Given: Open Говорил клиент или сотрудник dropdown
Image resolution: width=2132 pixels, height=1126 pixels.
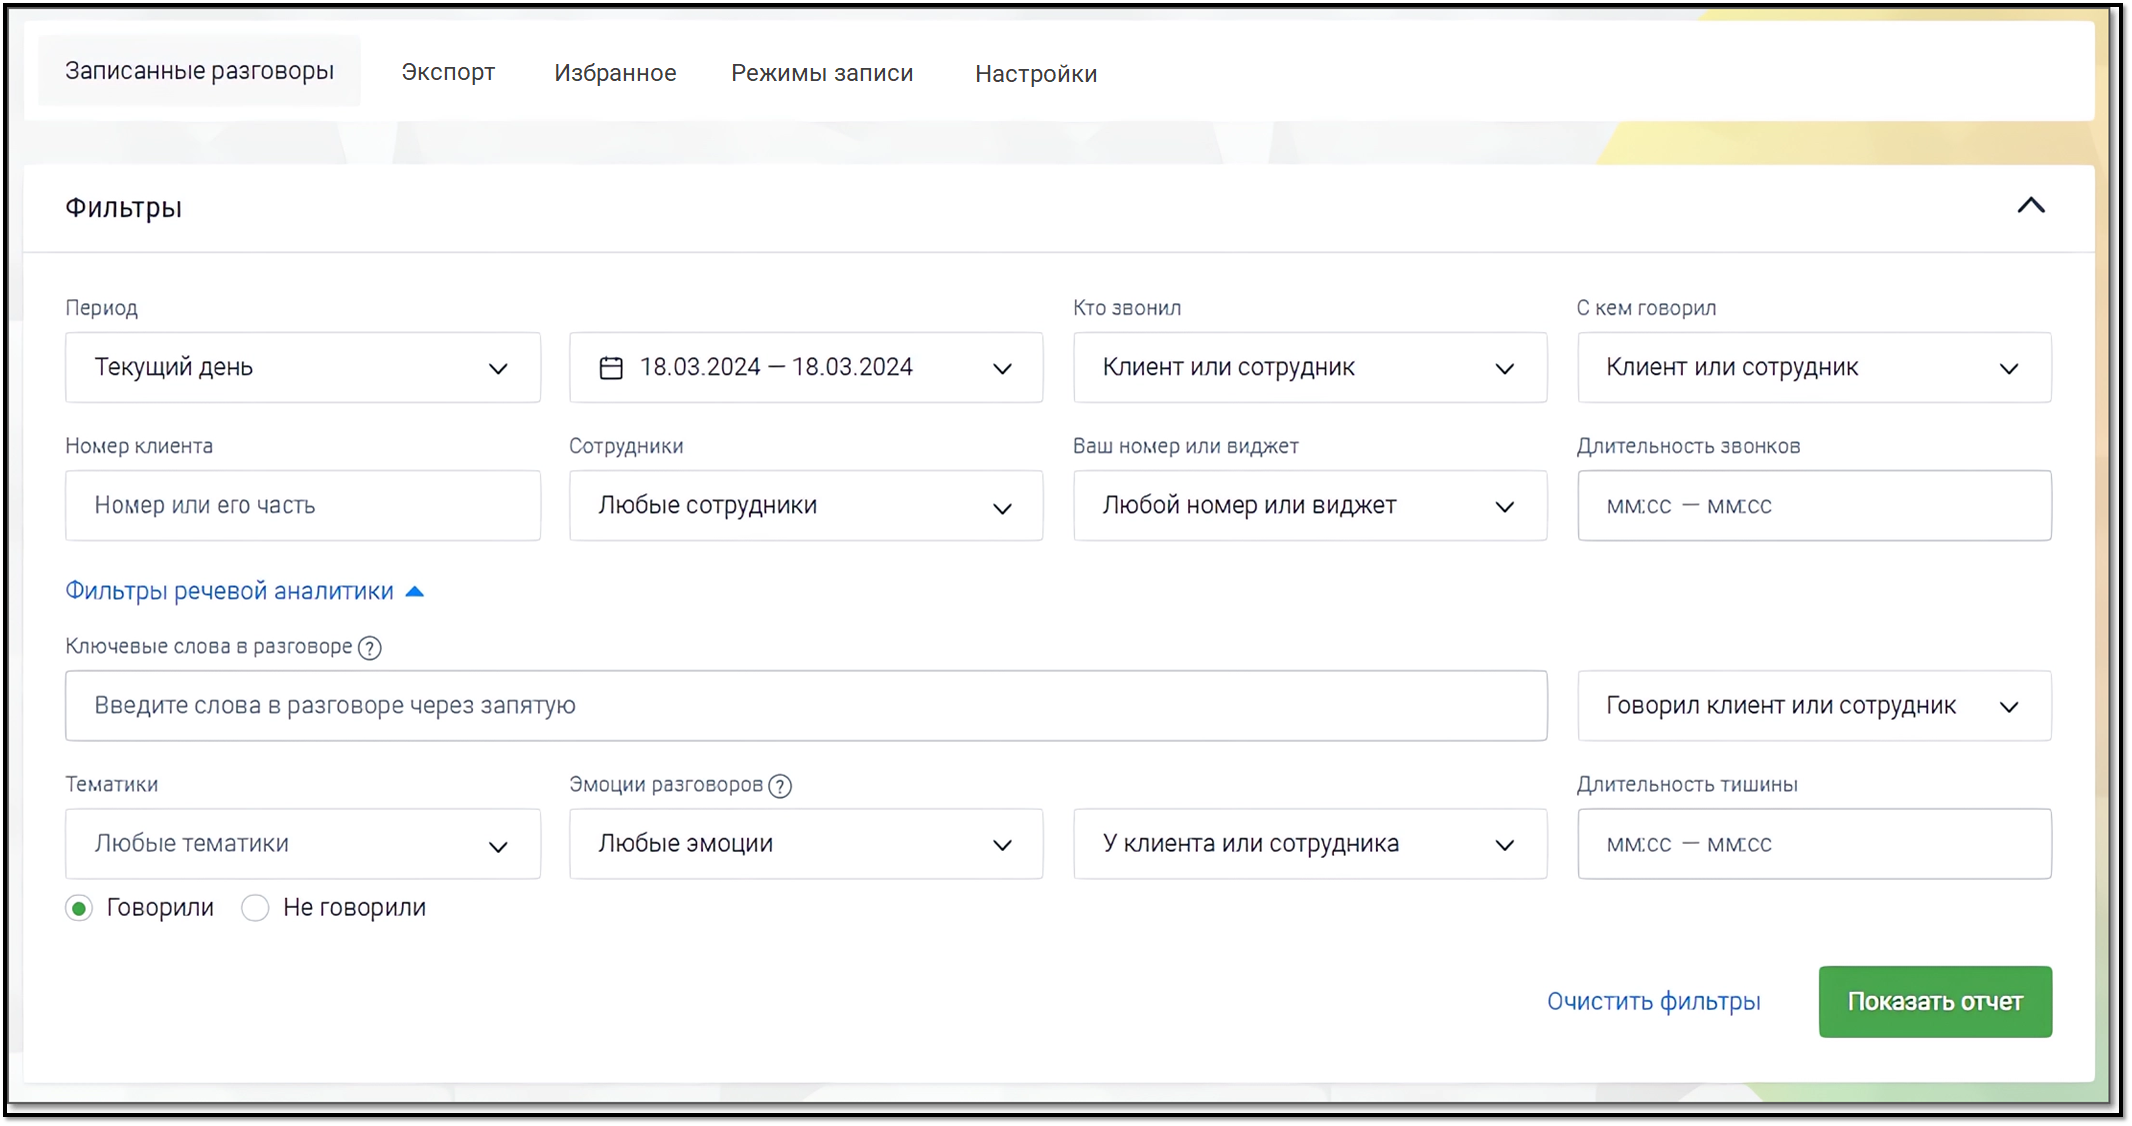Looking at the screenshot, I should (1814, 706).
